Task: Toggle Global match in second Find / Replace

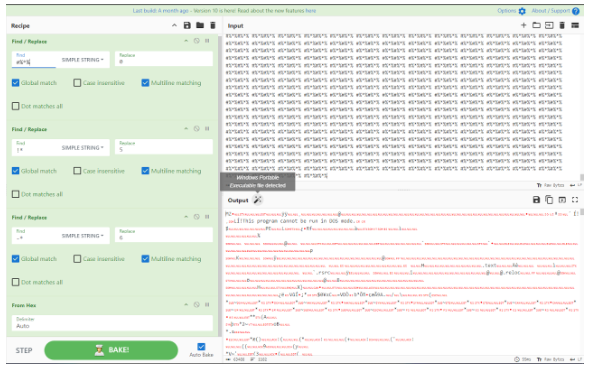Action: (15, 171)
